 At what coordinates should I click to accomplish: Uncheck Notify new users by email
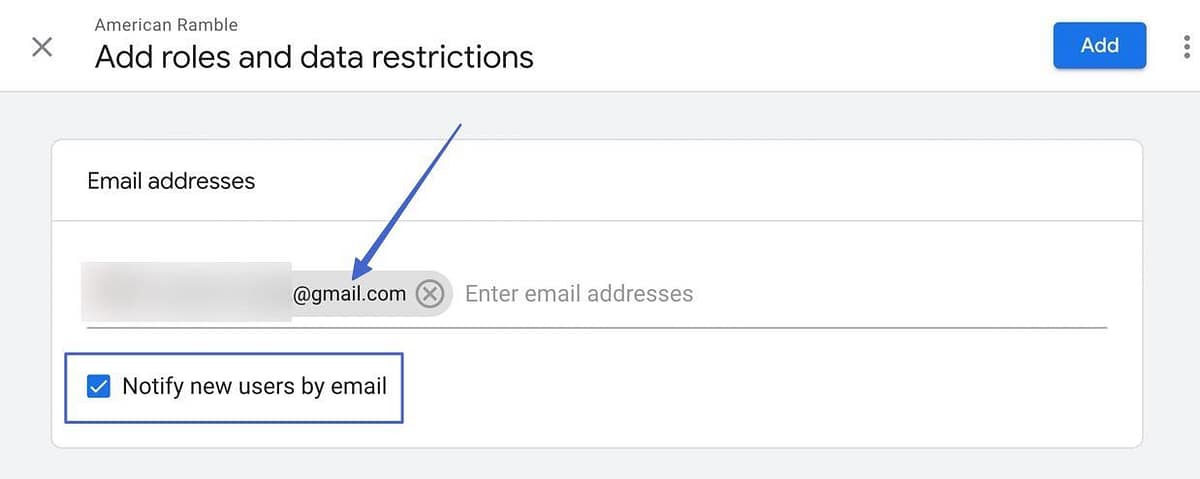[98, 386]
